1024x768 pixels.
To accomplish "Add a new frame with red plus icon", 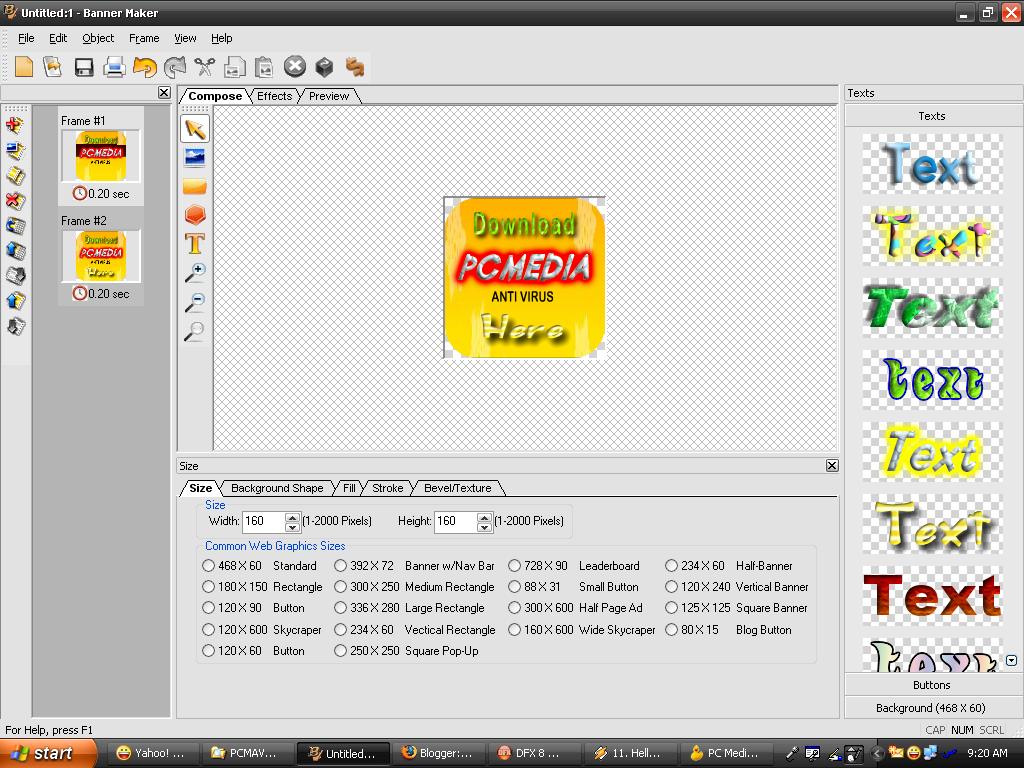I will pos(15,125).
